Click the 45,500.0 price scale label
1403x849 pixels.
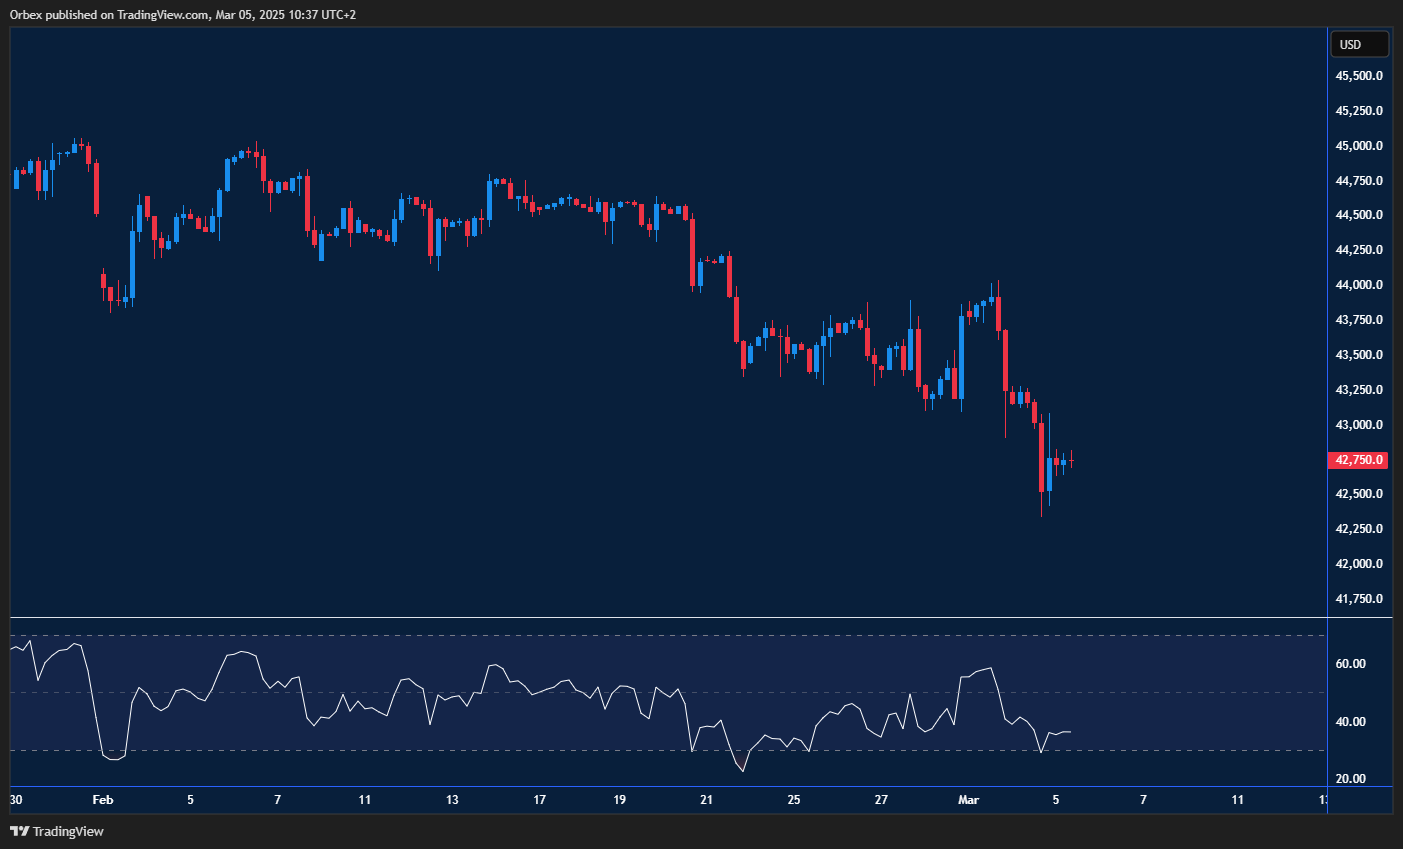click(x=1357, y=75)
